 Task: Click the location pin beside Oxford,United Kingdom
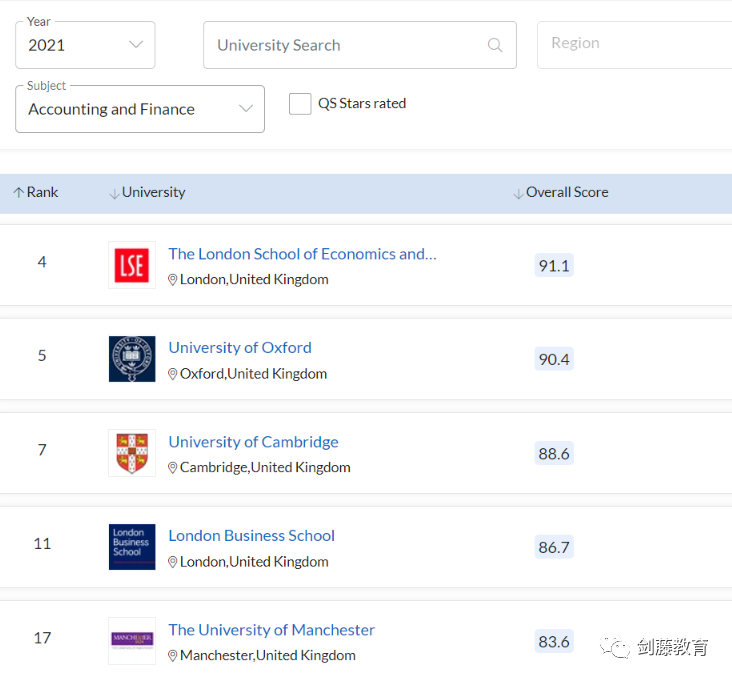pos(172,374)
